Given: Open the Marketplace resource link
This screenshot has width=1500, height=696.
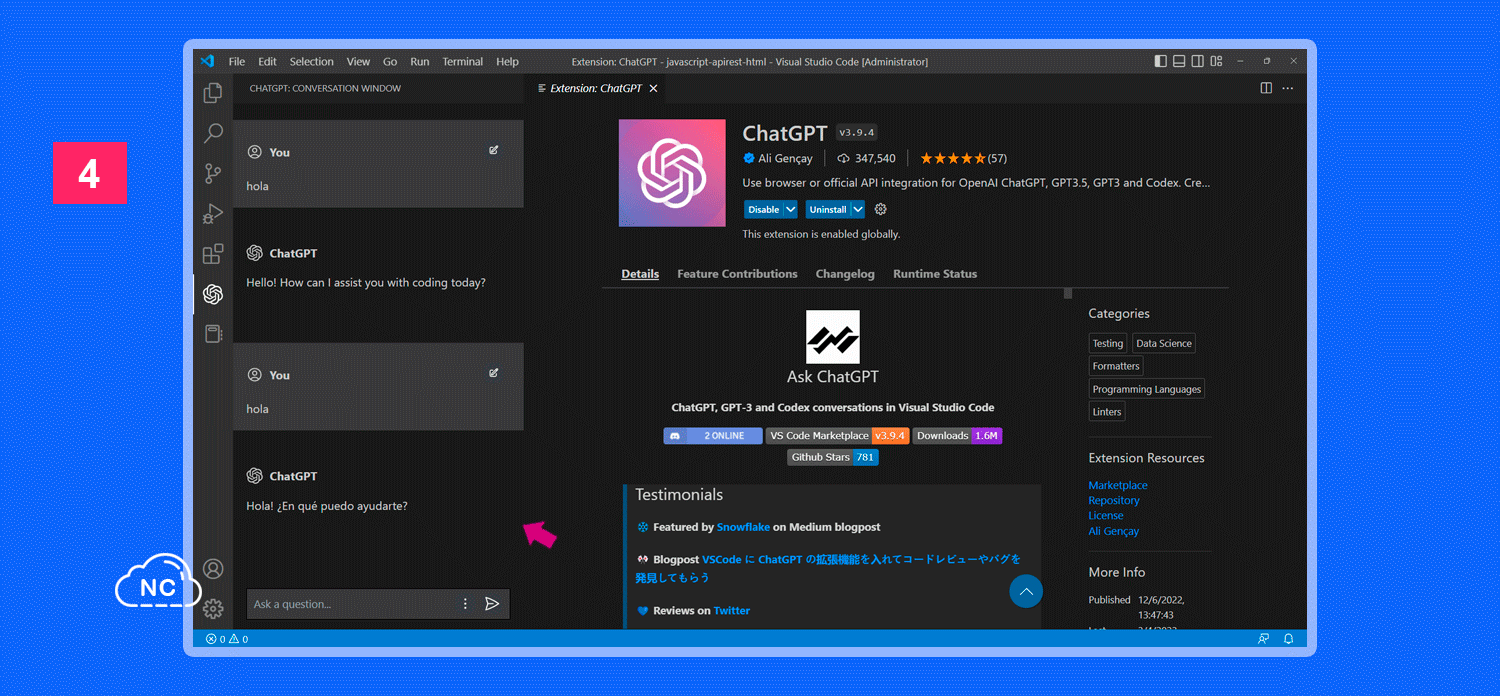Looking at the screenshot, I should pos(1118,485).
